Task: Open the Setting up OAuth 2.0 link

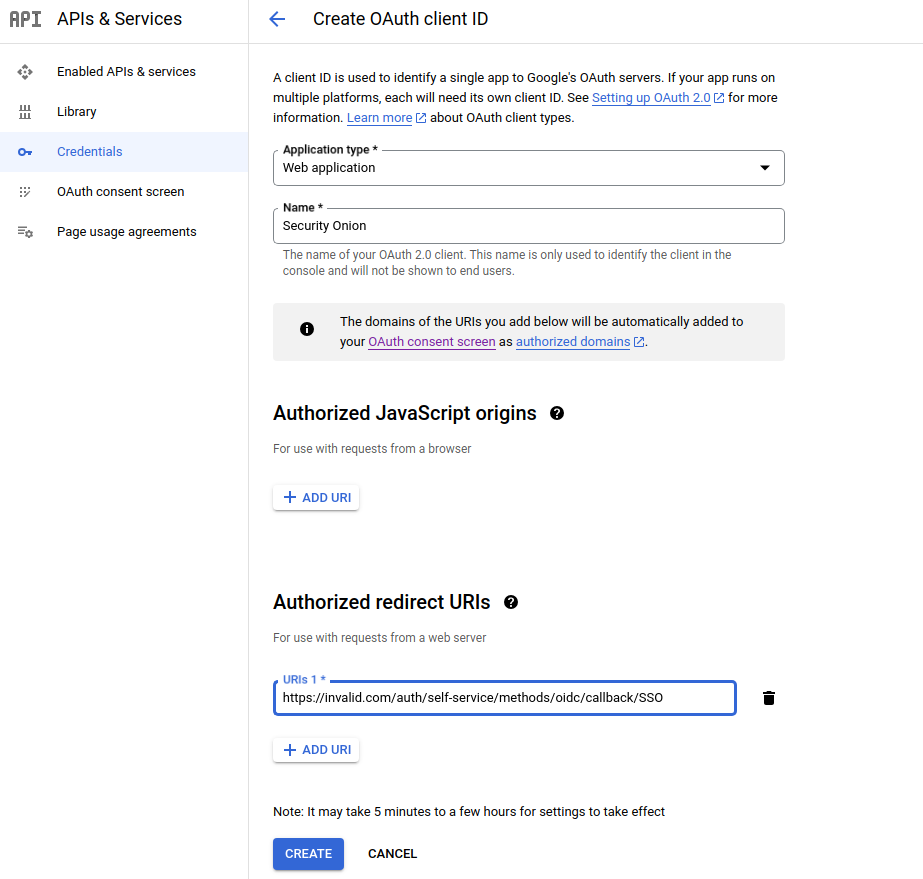Action: pyautogui.click(x=651, y=98)
